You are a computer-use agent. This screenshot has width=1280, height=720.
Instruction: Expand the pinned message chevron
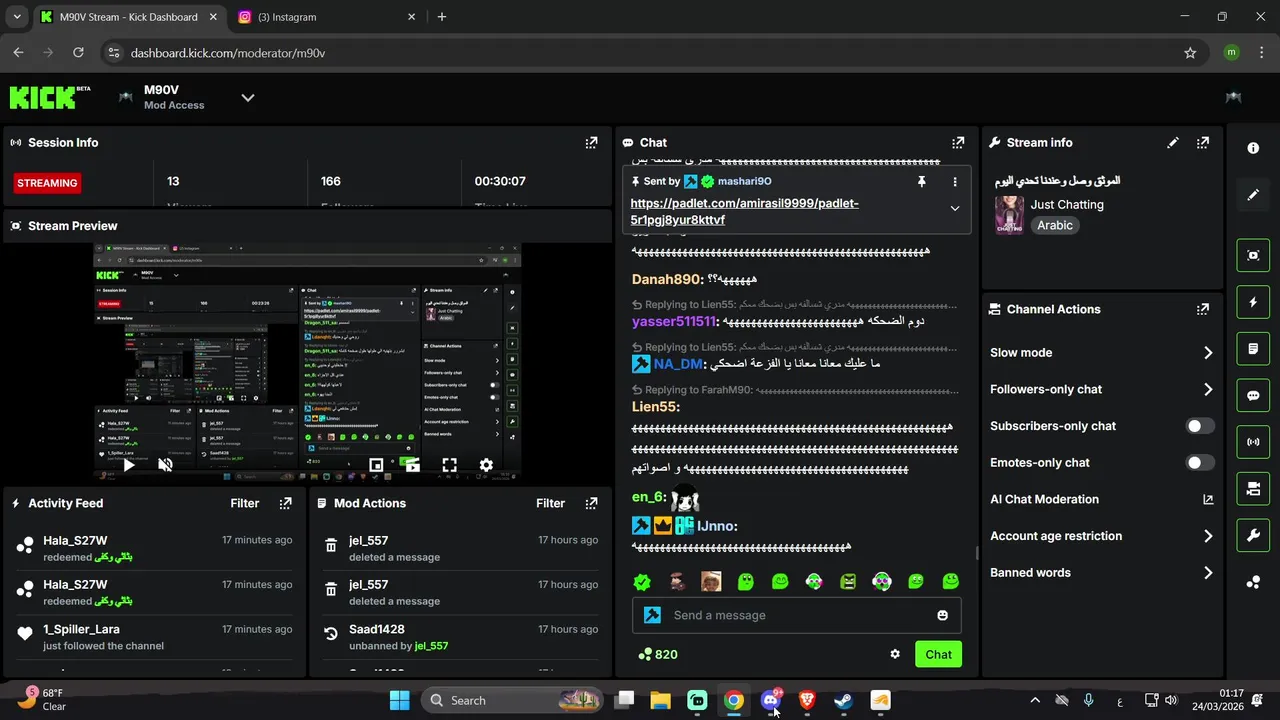click(955, 209)
